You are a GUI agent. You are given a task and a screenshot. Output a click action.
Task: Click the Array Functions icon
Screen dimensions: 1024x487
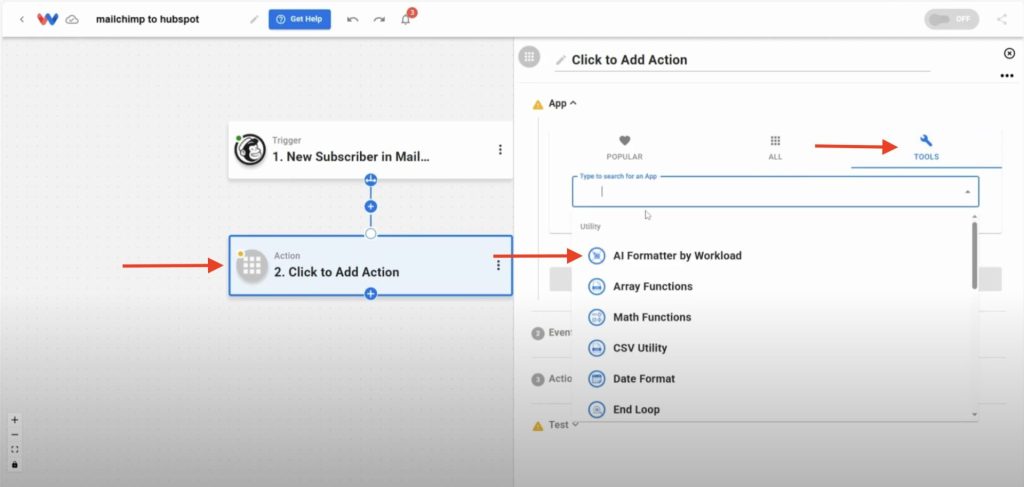pos(596,287)
